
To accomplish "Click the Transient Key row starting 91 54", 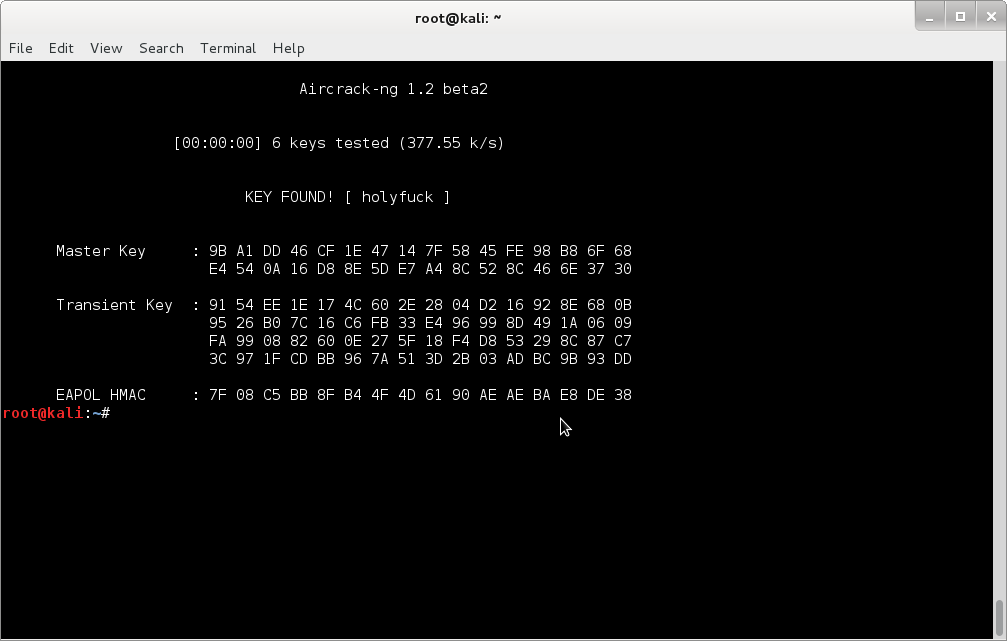I will pyautogui.click(x=420, y=305).
